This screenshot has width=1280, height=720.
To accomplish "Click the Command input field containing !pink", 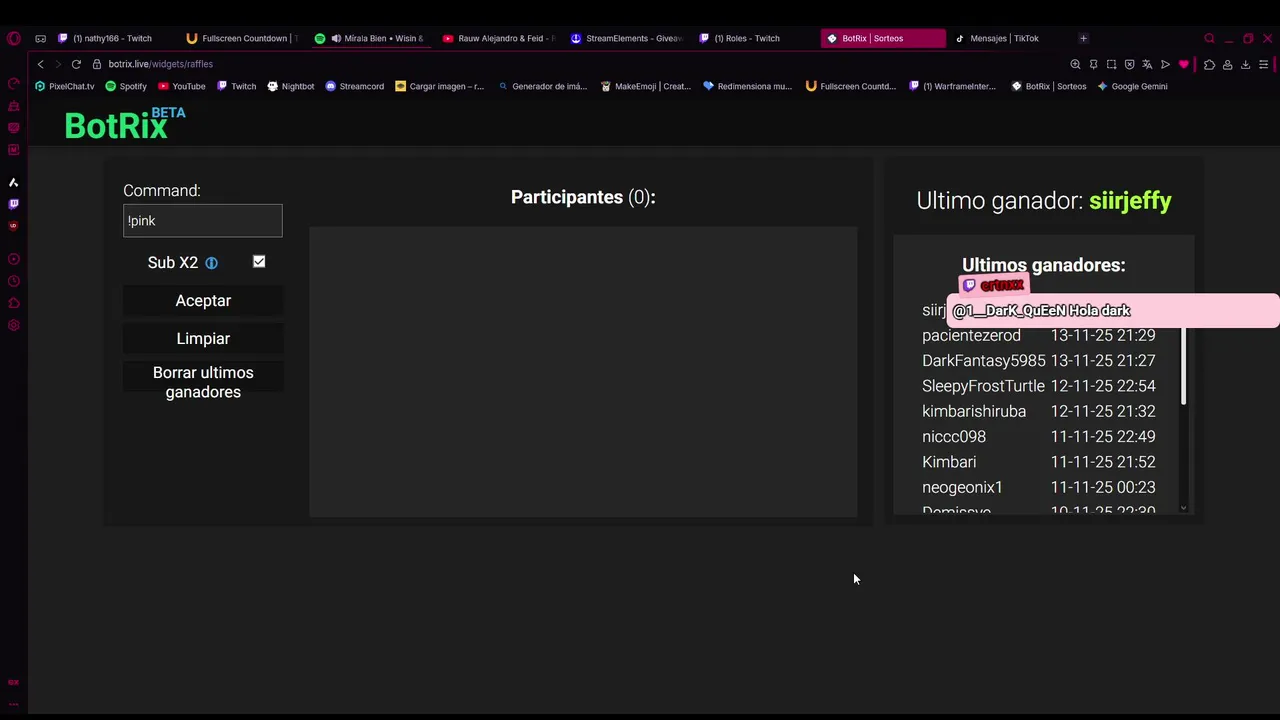I will click(x=203, y=221).
